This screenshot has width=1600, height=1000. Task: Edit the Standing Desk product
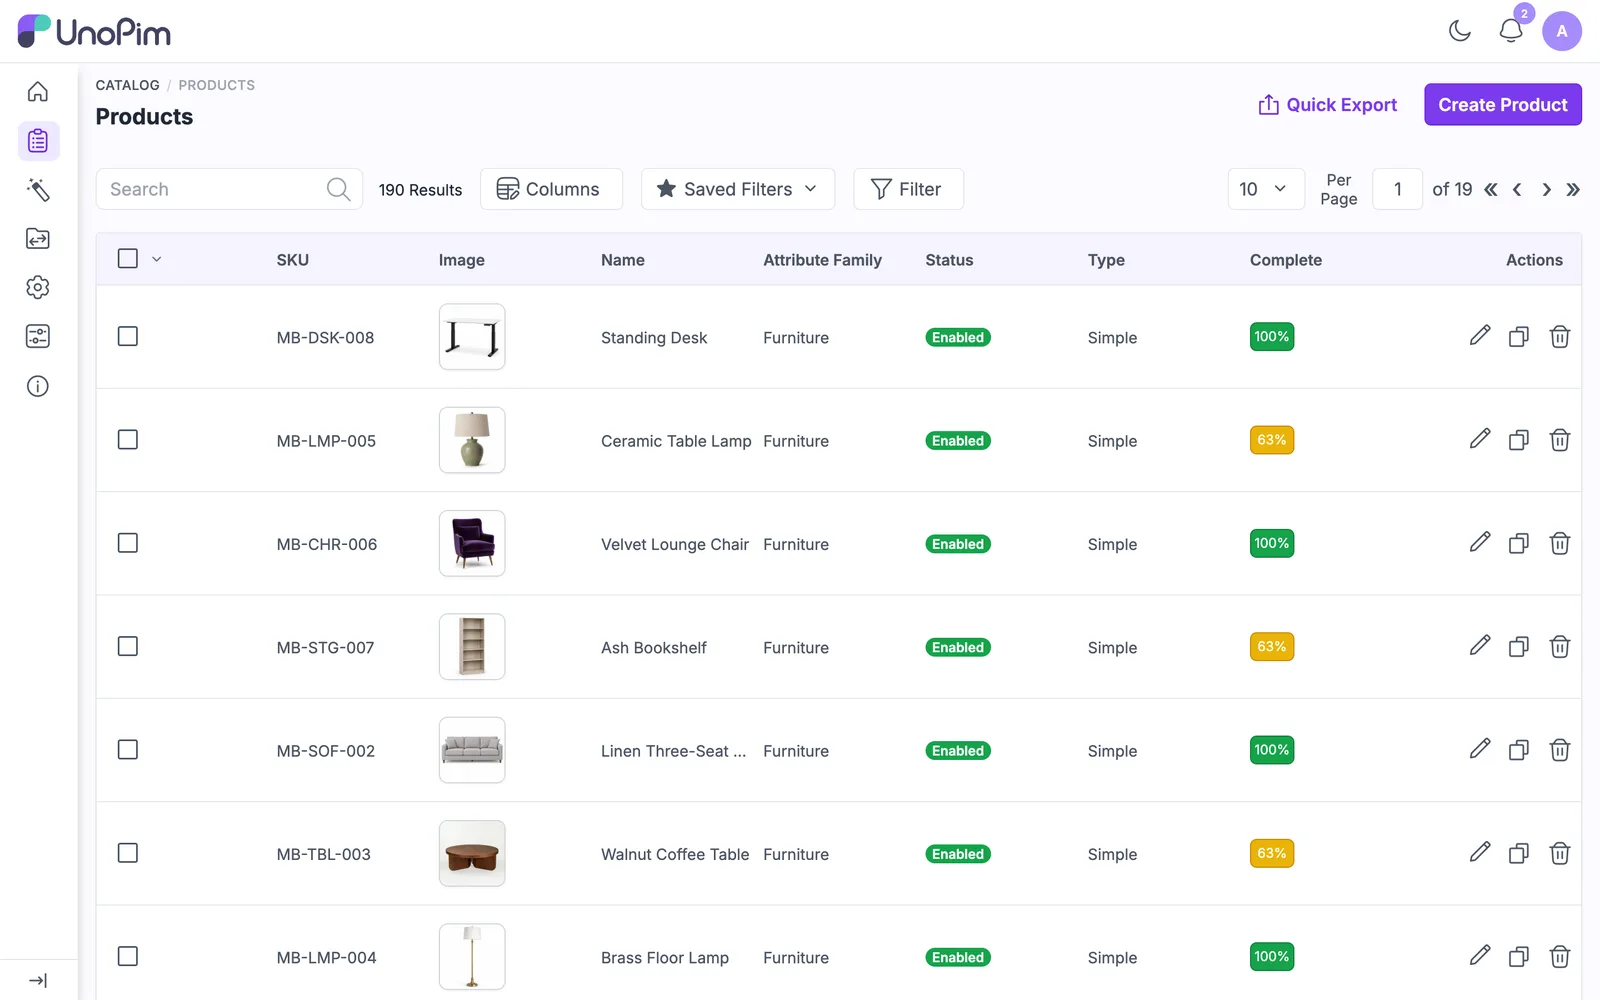click(1480, 336)
